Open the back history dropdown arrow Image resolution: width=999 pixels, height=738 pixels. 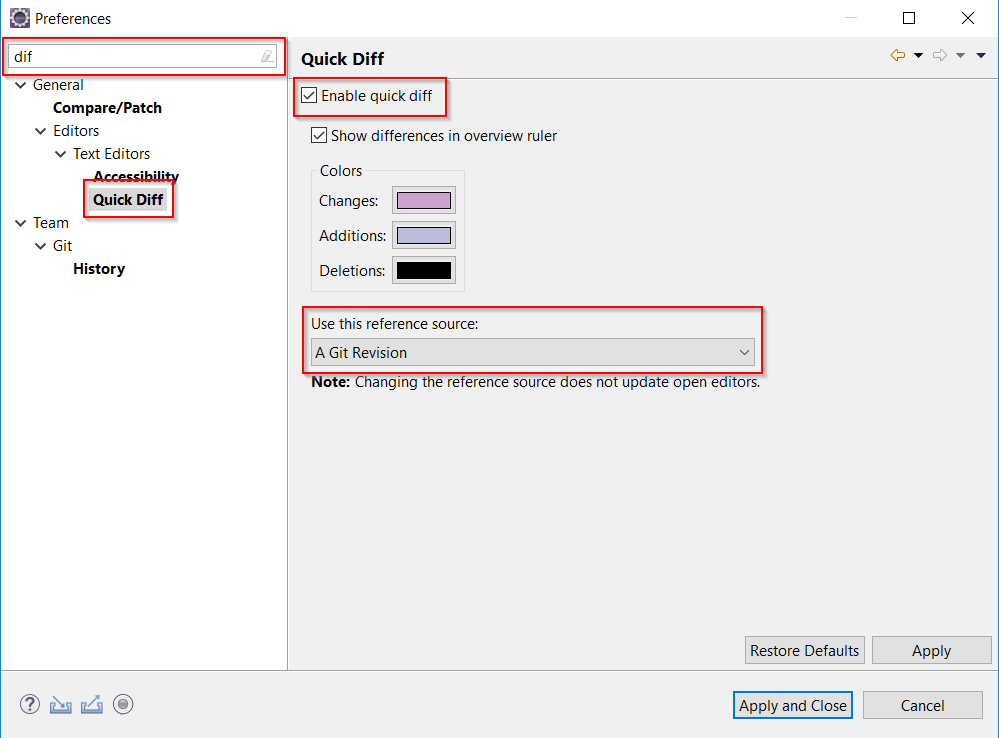click(918, 56)
